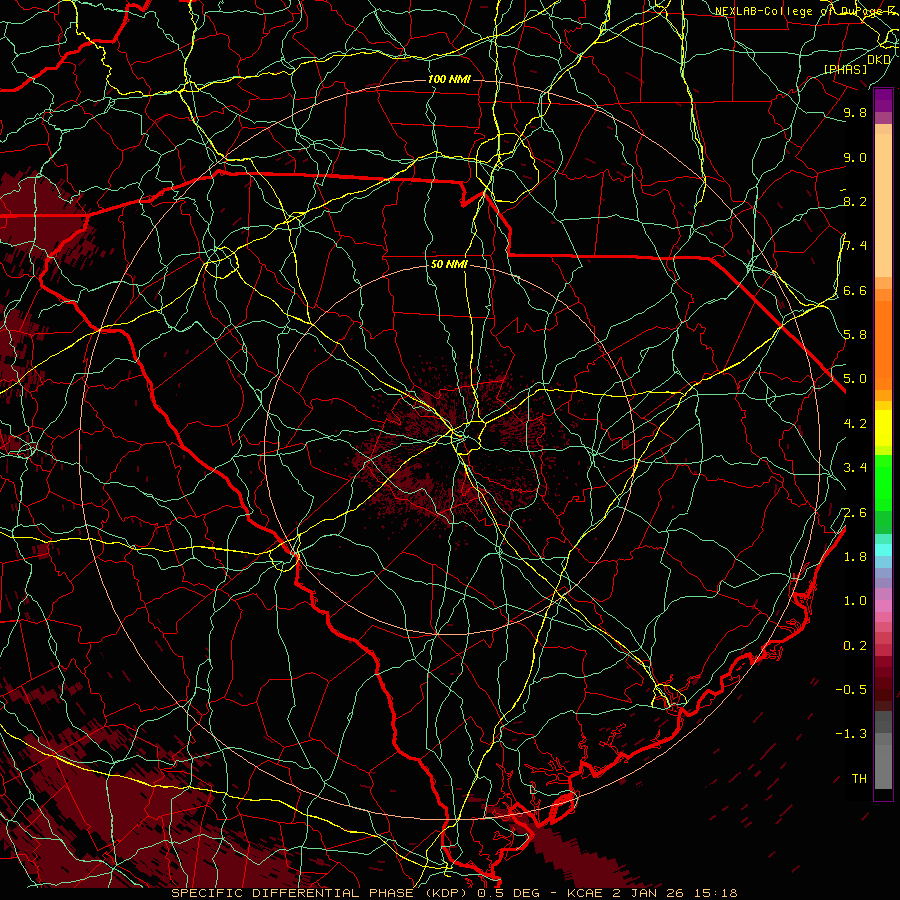Click the 9.0 value on the color scale
The height and width of the screenshot is (900, 900).
click(x=855, y=157)
